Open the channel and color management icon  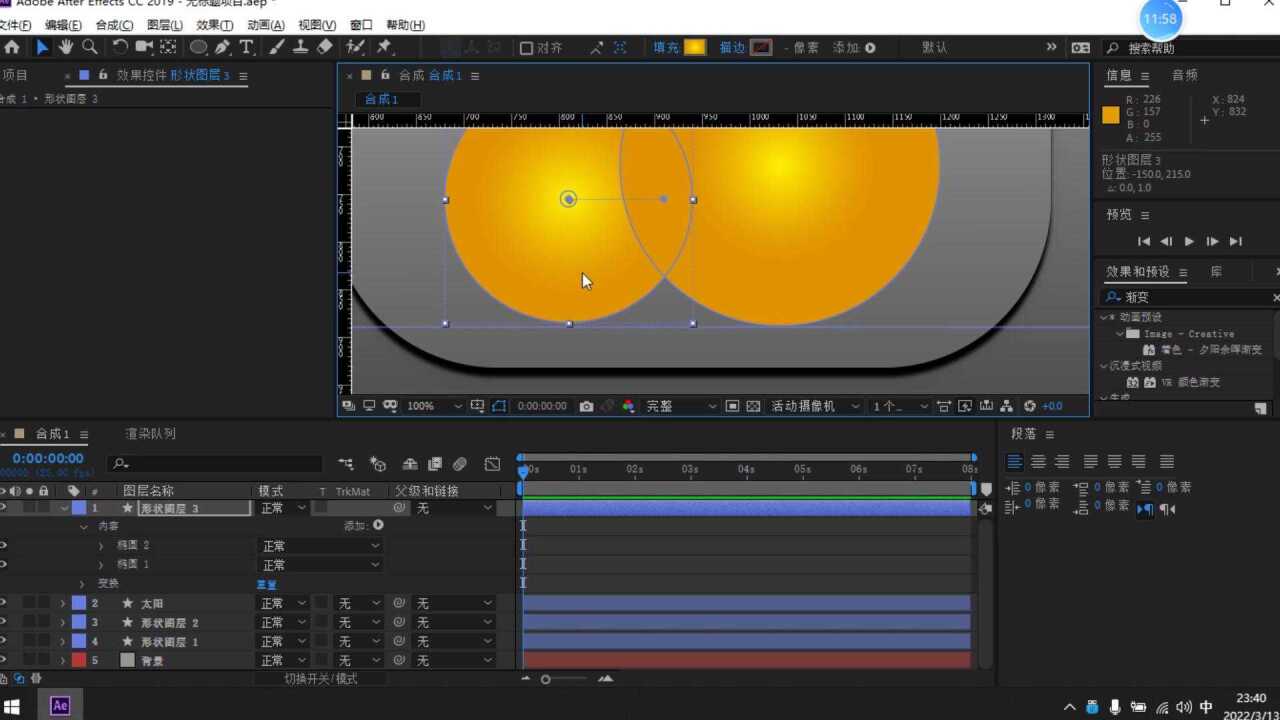coord(628,406)
